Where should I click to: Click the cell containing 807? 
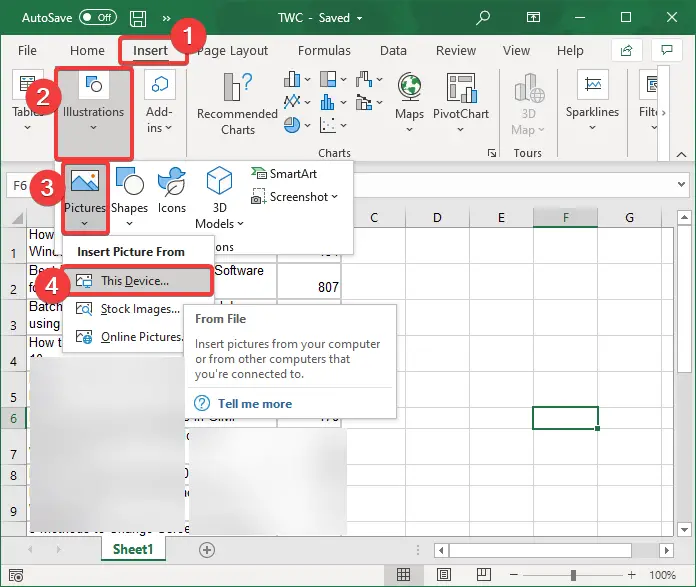[309, 281]
